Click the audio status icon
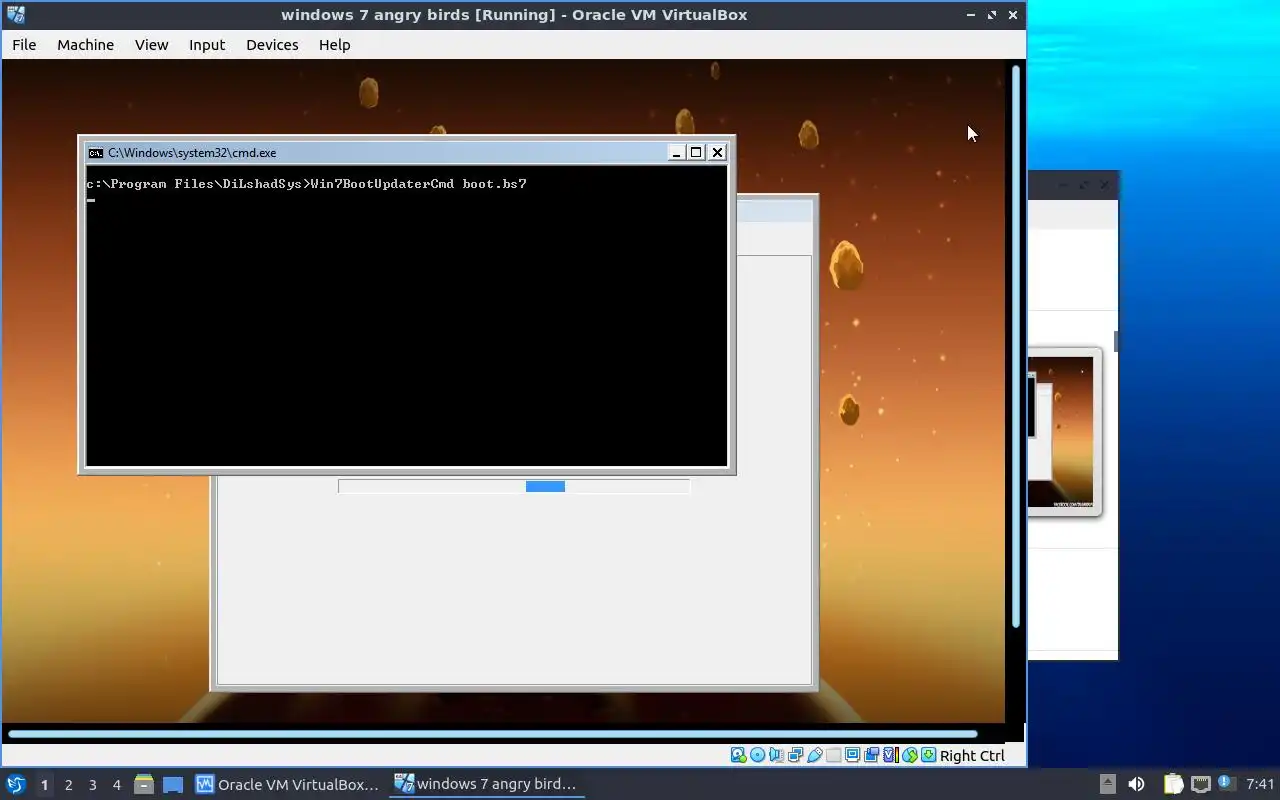The width and height of the screenshot is (1280, 800). (x=776, y=755)
